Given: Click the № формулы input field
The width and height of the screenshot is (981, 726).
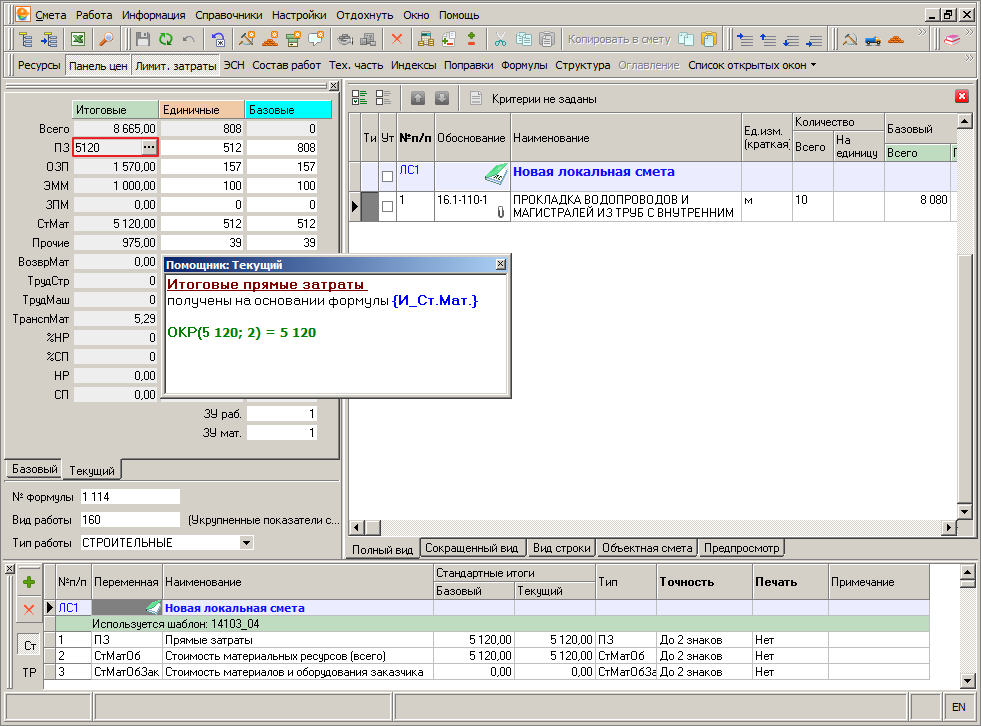Looking at the screenshot, I should click(130, 496).
